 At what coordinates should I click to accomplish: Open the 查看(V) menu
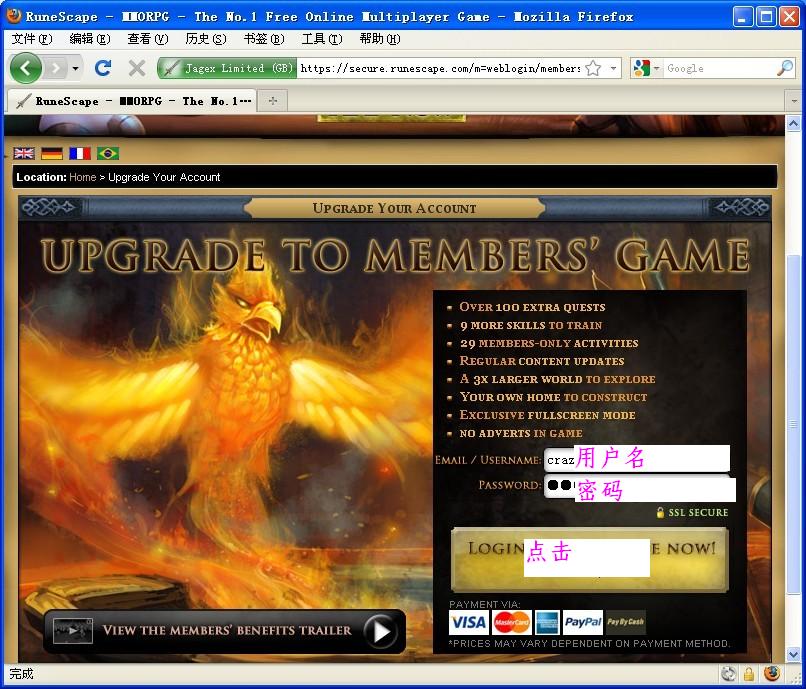tap(148, 39)
